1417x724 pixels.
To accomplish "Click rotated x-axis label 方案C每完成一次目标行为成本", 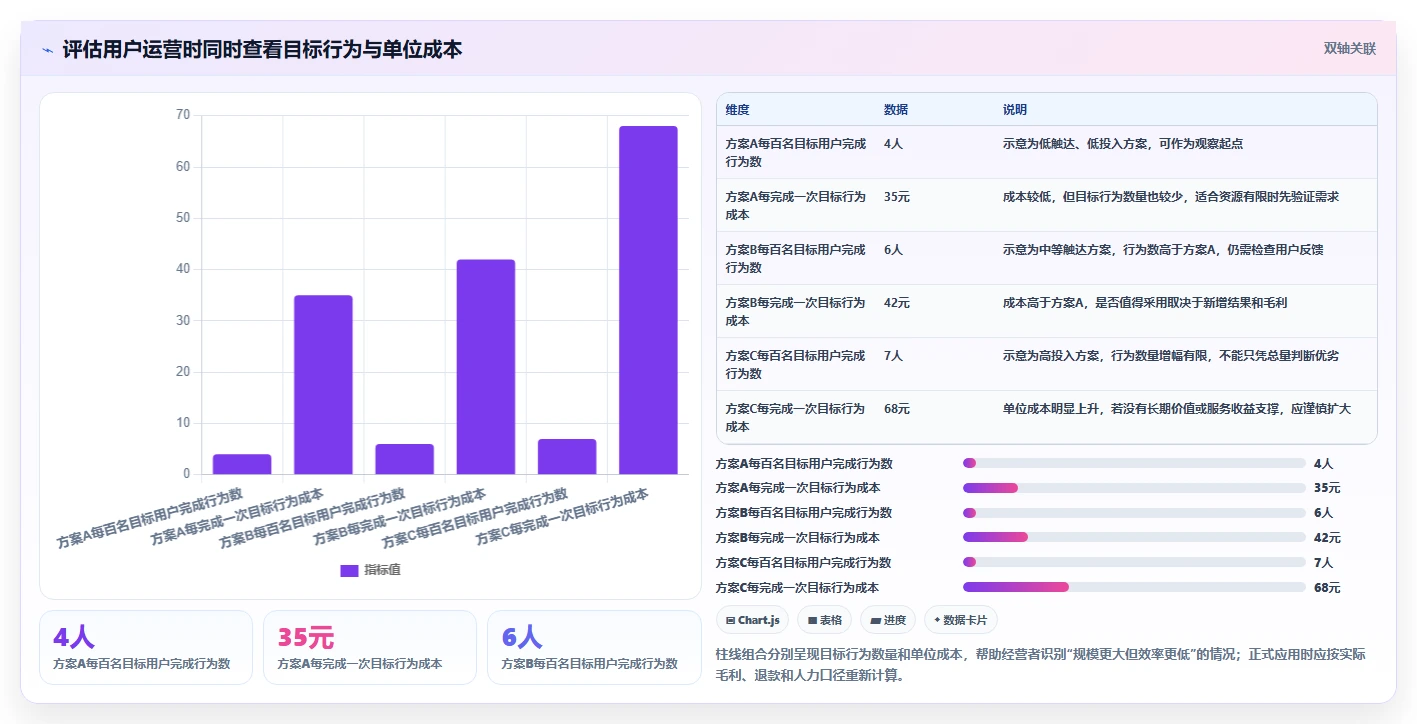I will point(562,516).
